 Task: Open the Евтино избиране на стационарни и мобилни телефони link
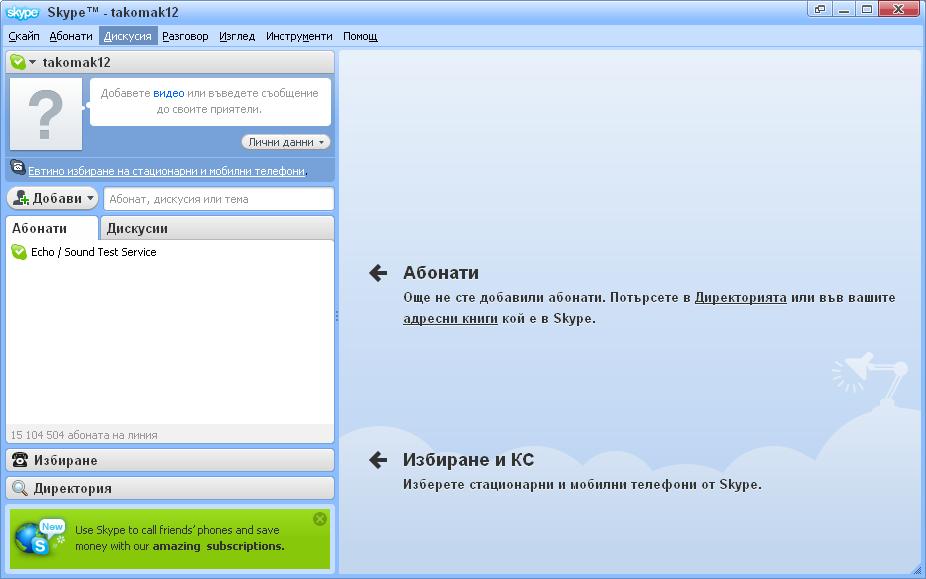coord(167,171)
